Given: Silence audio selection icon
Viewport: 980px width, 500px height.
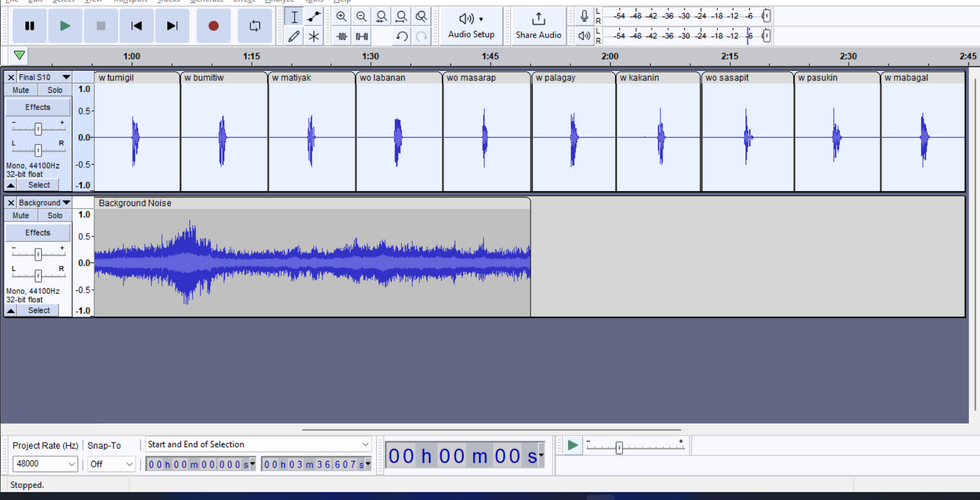Looking at the screenshot, I should (x=361, y=37).
